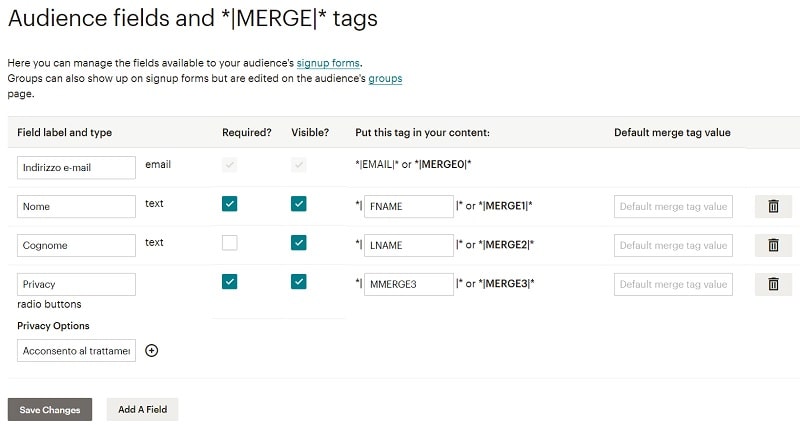Viewport: 800px width, 425px height.
Task: Delete the Privacy field with trash icon
Action: click(773, 284)
